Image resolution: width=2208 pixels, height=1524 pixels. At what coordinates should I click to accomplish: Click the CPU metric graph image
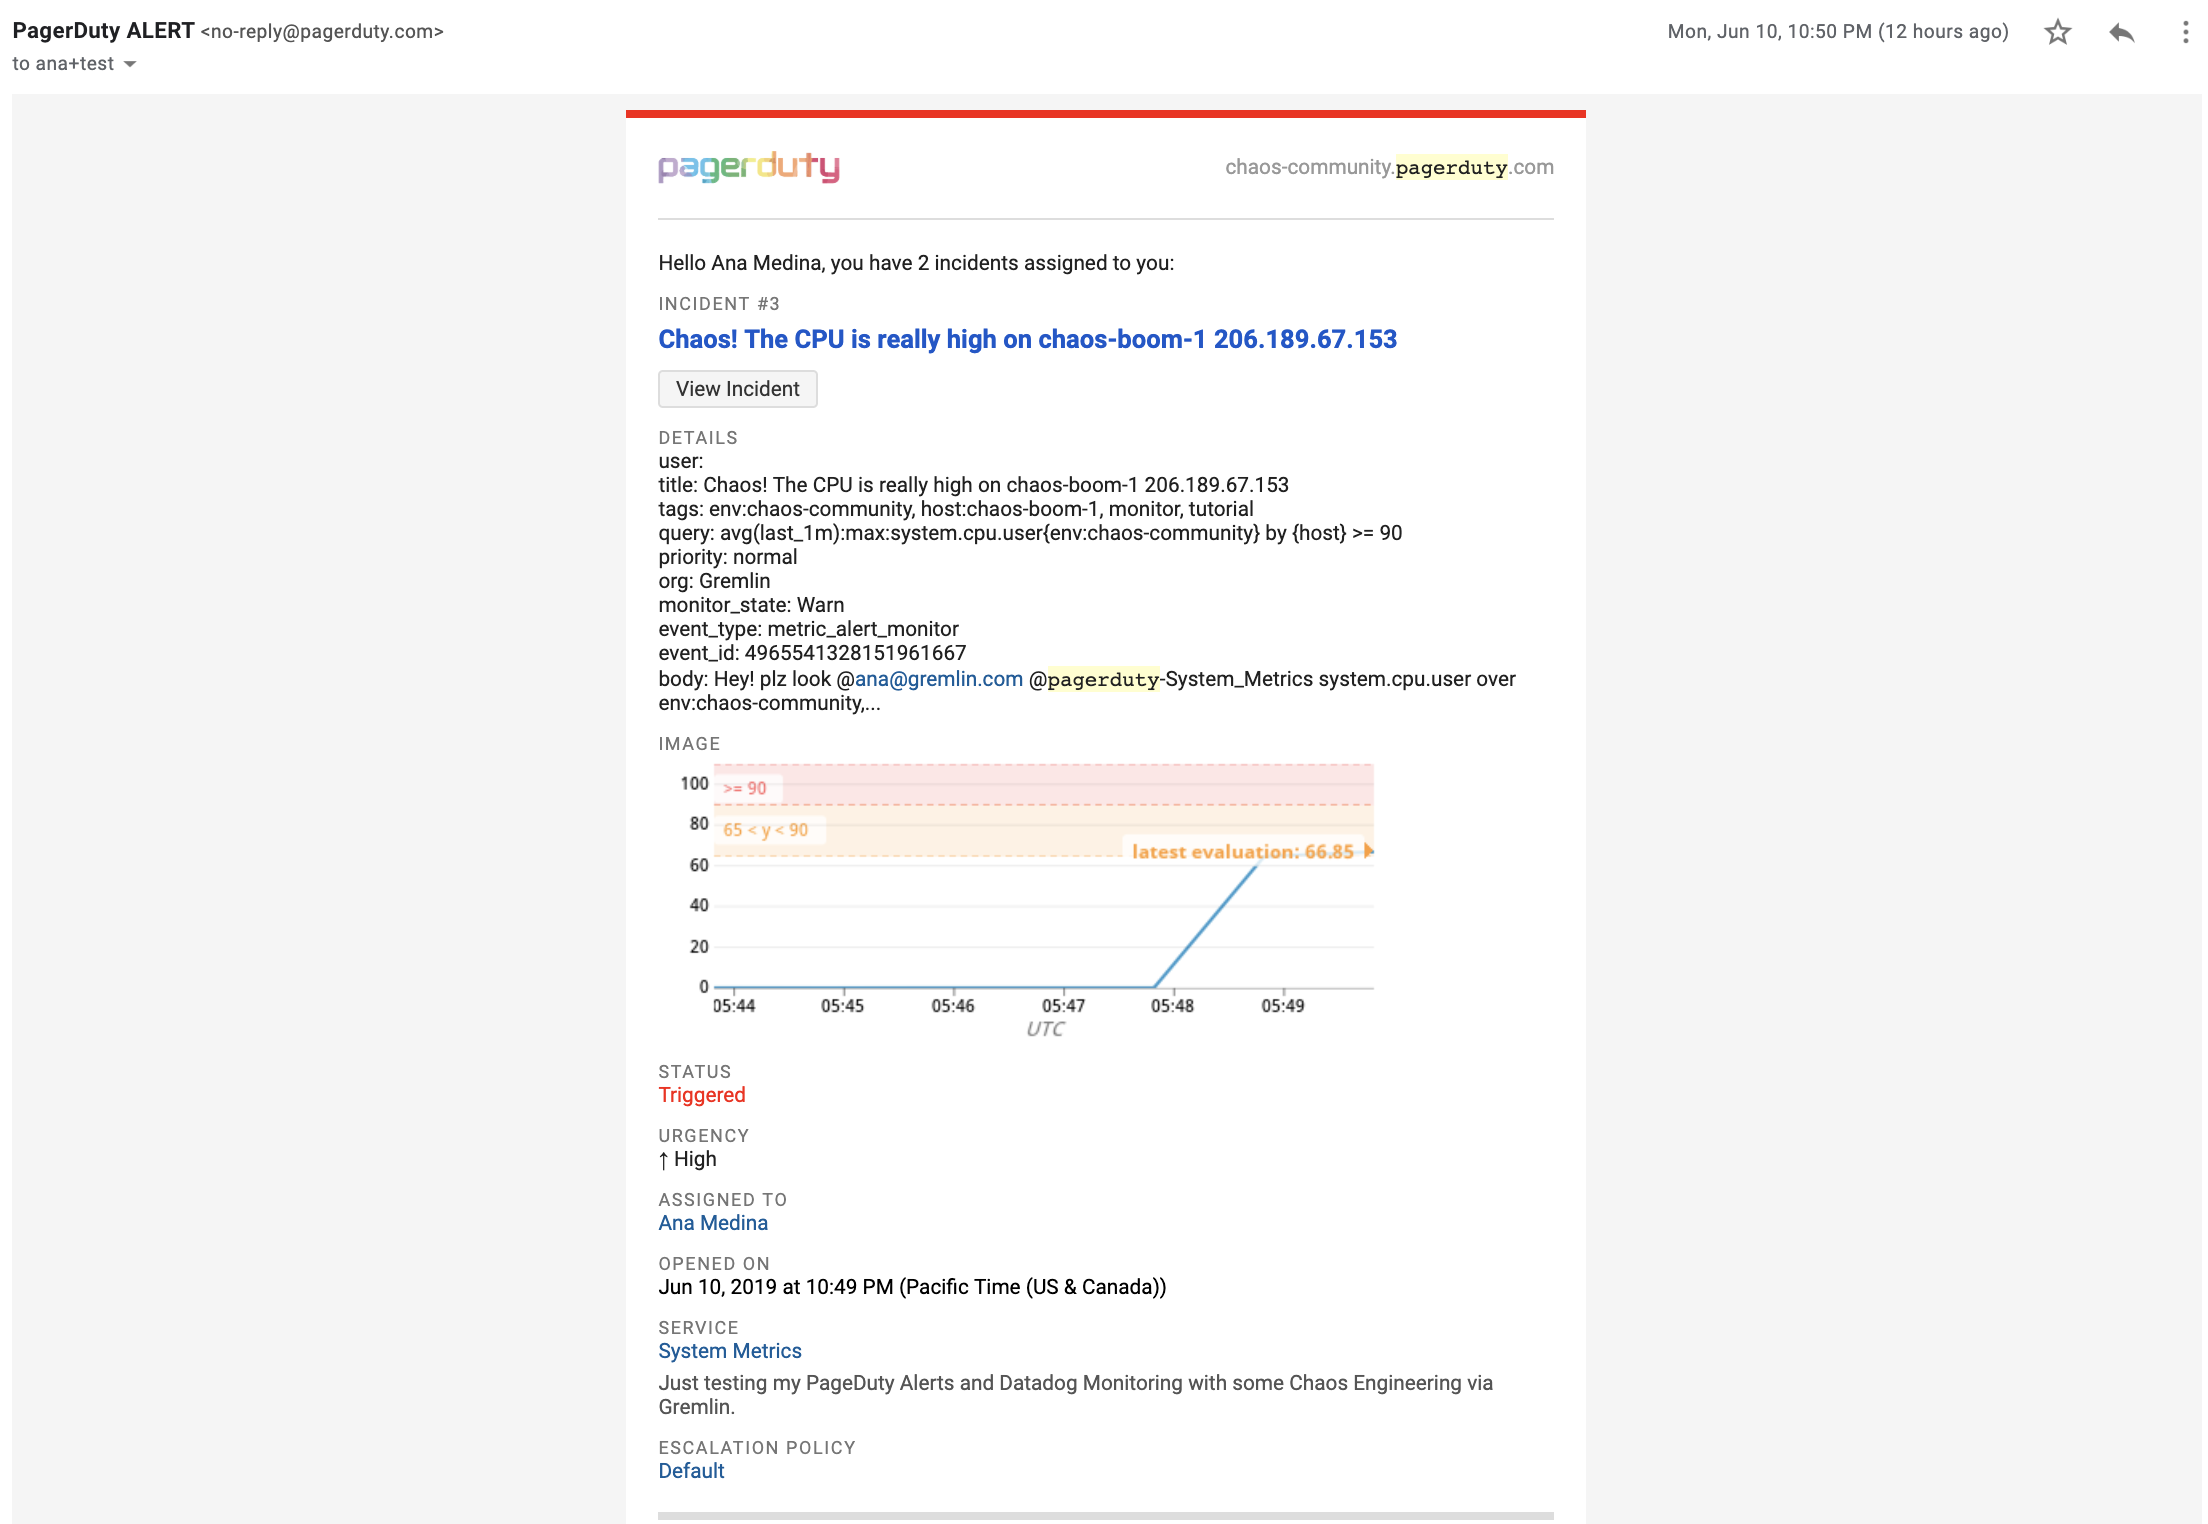click(1020, 900)
